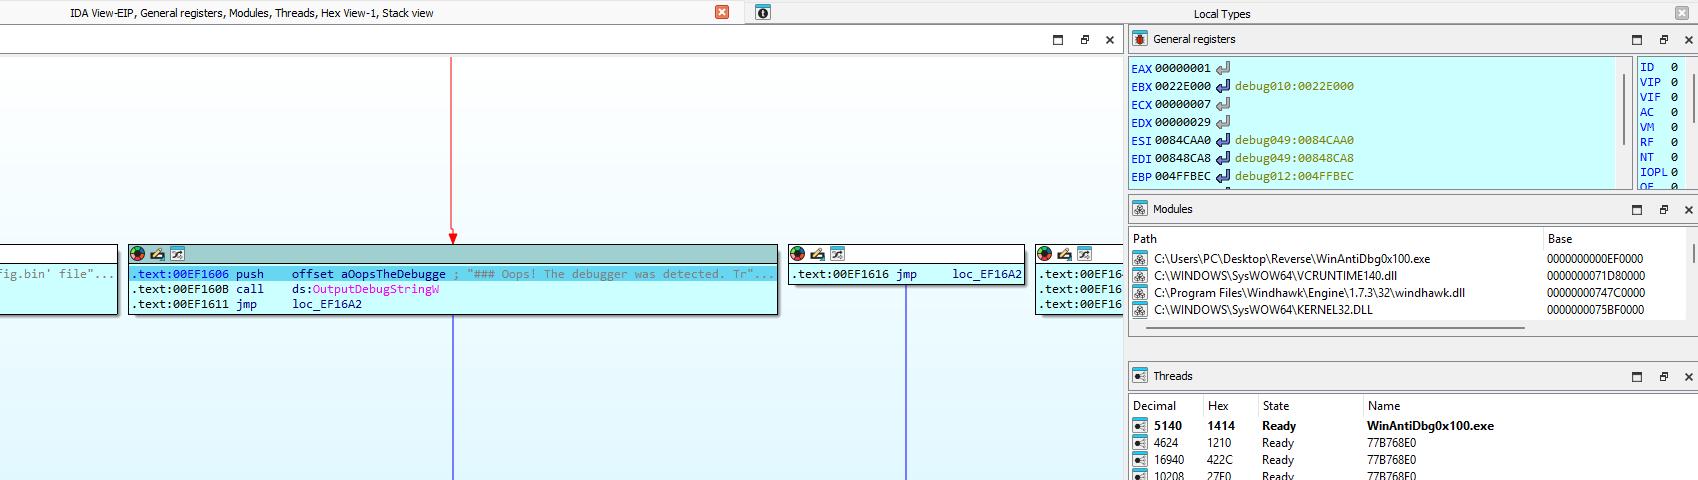Follow the debug010:0022E000 address link

pos(1294,86)
